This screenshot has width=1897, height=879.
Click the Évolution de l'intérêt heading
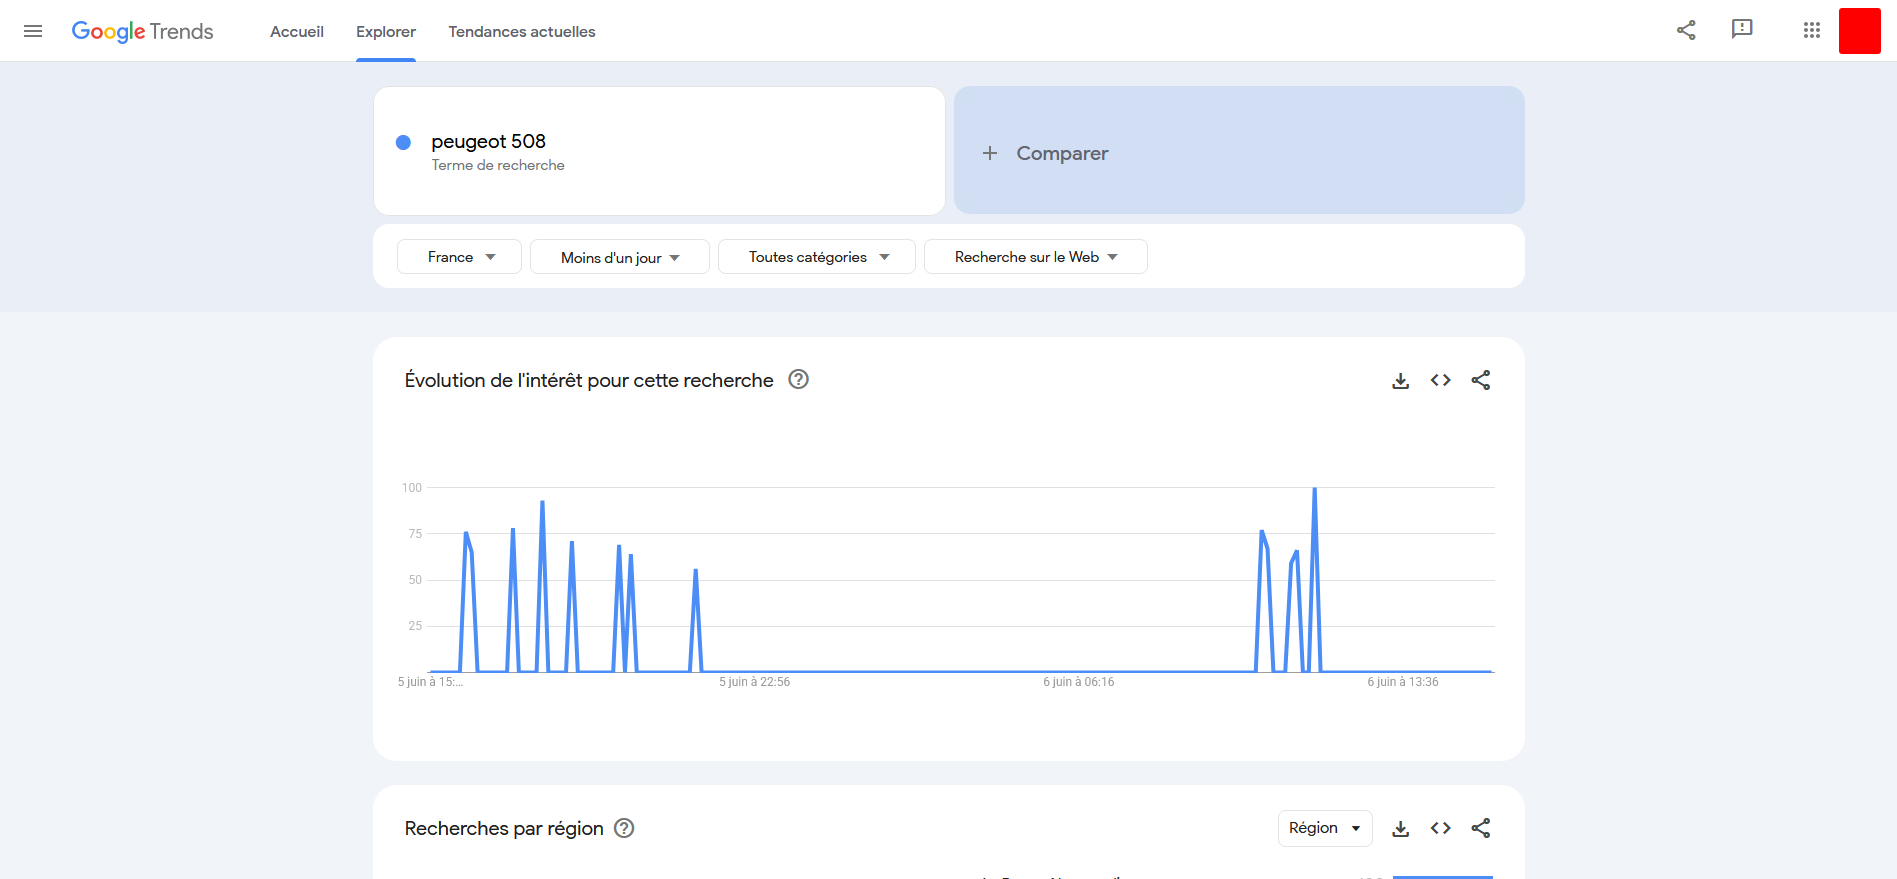[x=589, y=380]
